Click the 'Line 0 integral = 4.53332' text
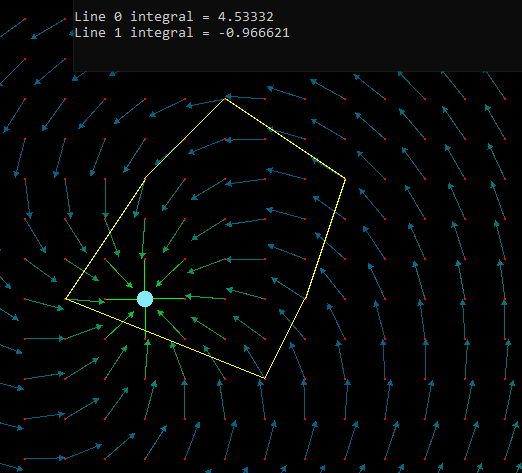The height and width of the screenshot is (473, 522). (x=174, y=17)
